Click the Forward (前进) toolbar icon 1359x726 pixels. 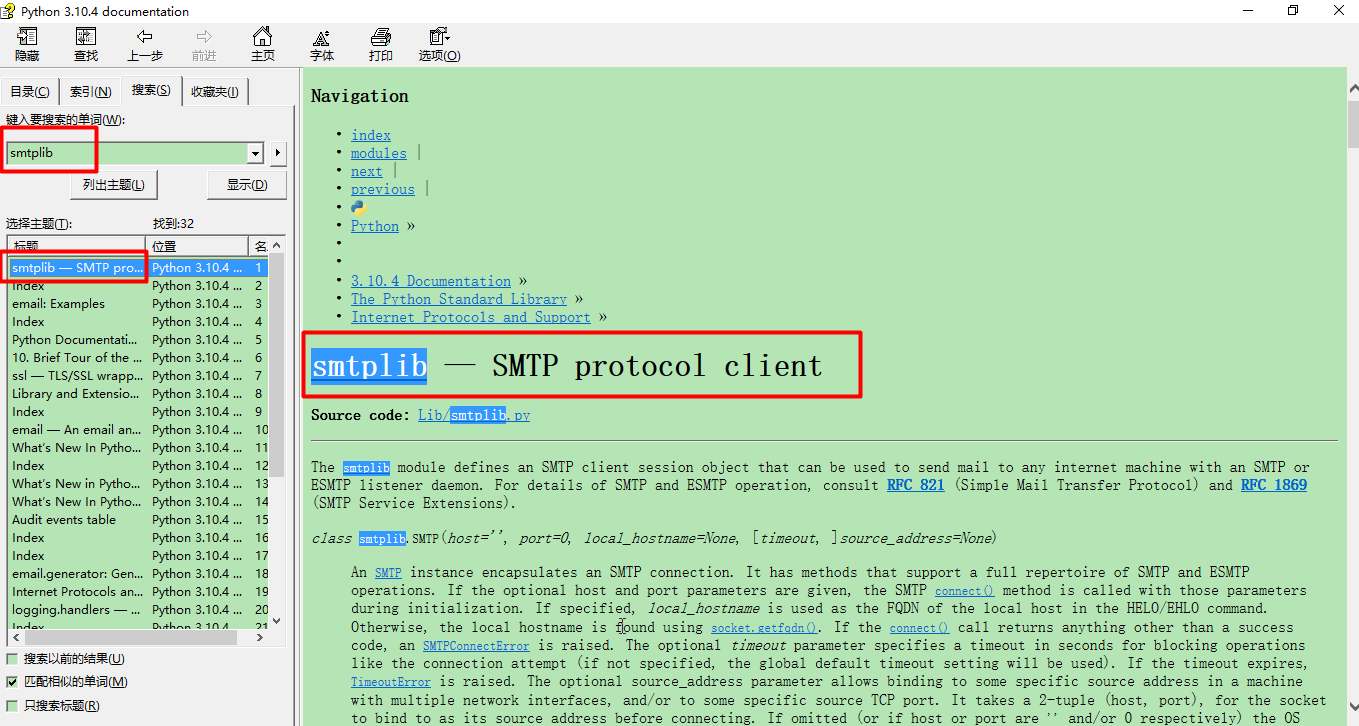[204, 37]
